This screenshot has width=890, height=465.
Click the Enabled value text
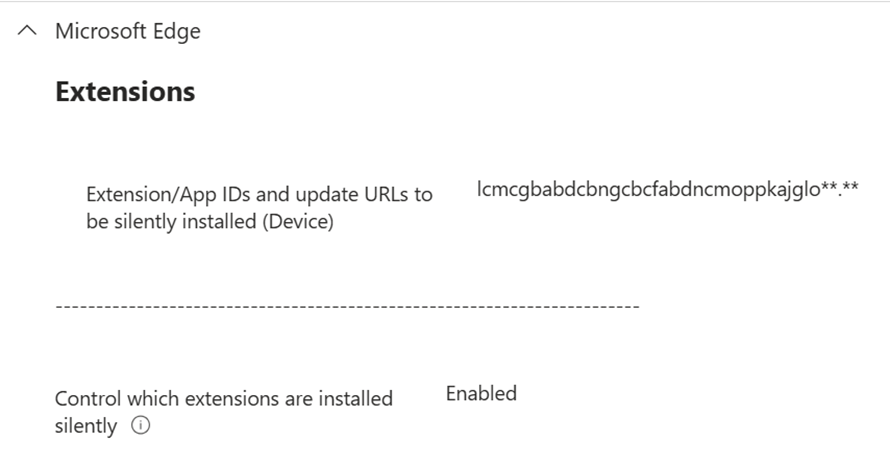(x=481, y=393)
